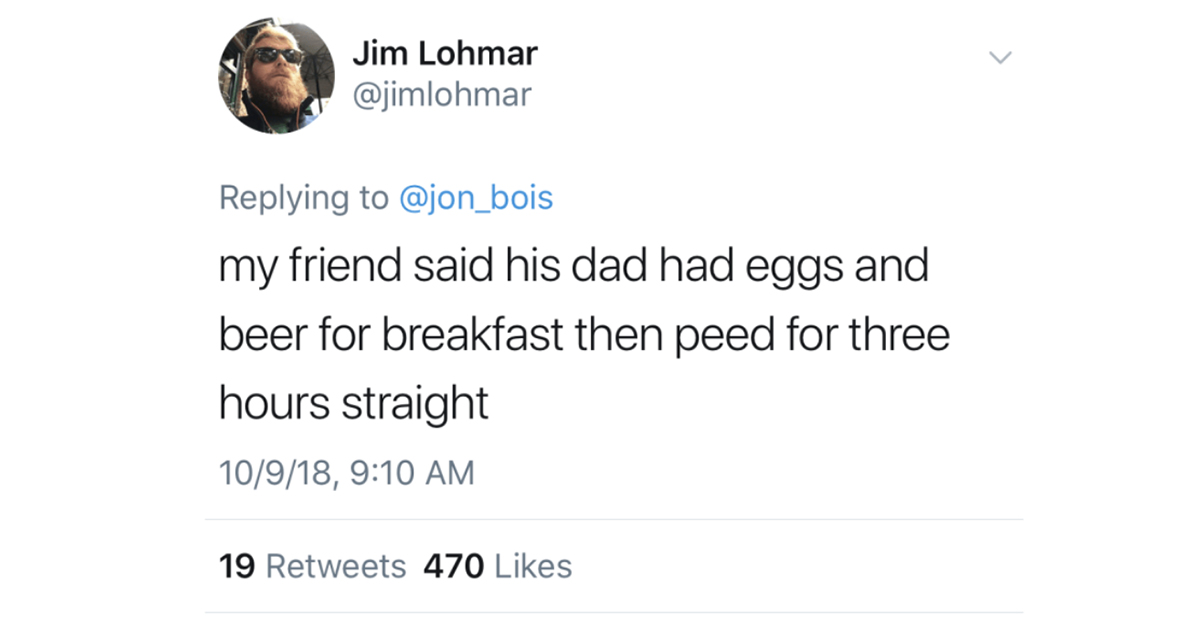Screen dimensions: 1200x628
Task: Click Jim Lohmar's profile avatar photo
Action: click(275, 77)
